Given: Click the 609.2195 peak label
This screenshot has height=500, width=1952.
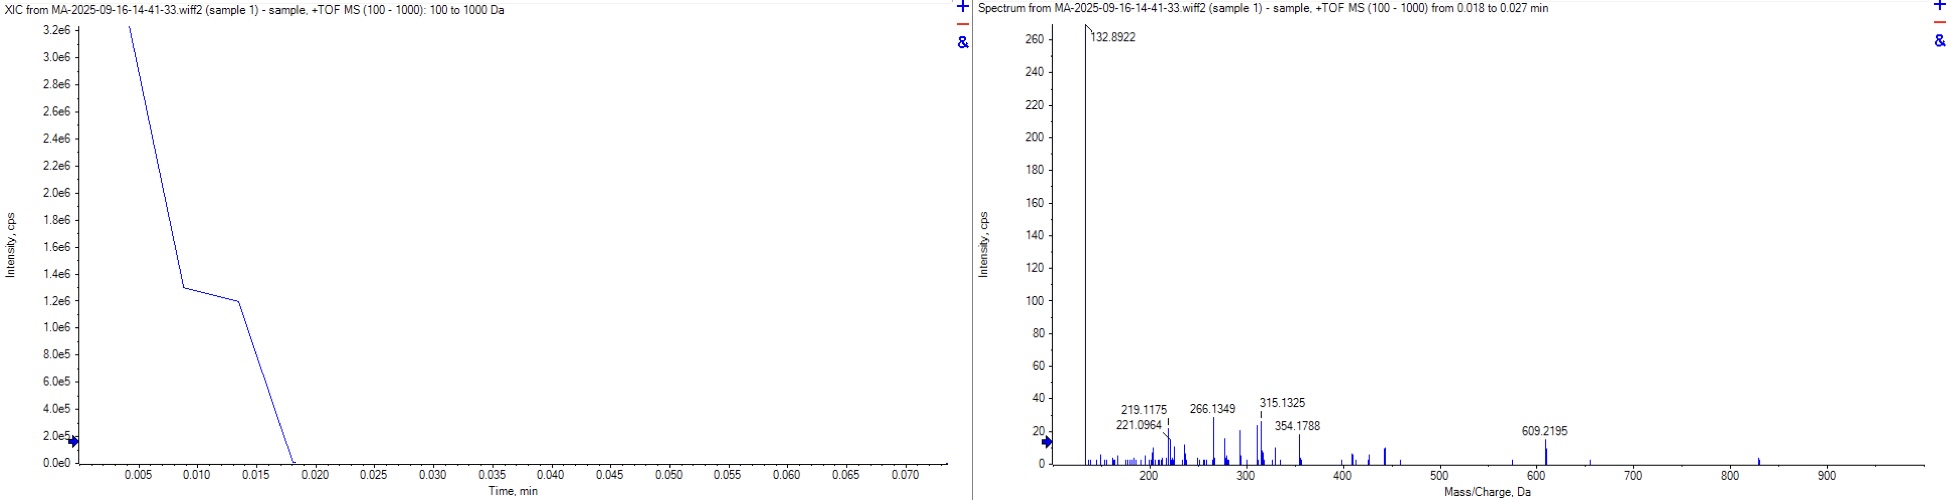Looking at the screenshot, I should (x=1545, y=431).
